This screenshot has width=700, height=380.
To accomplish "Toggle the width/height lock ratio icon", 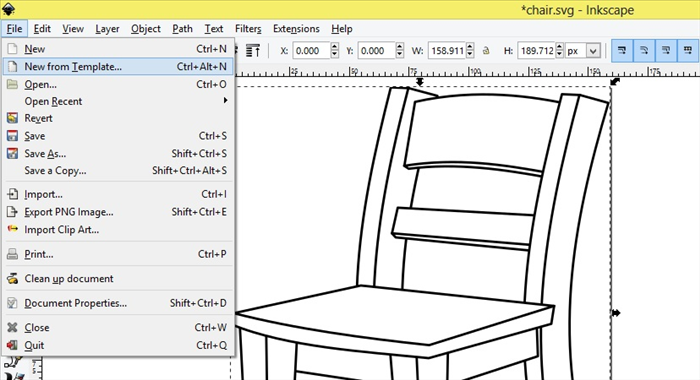I will 486,51.
